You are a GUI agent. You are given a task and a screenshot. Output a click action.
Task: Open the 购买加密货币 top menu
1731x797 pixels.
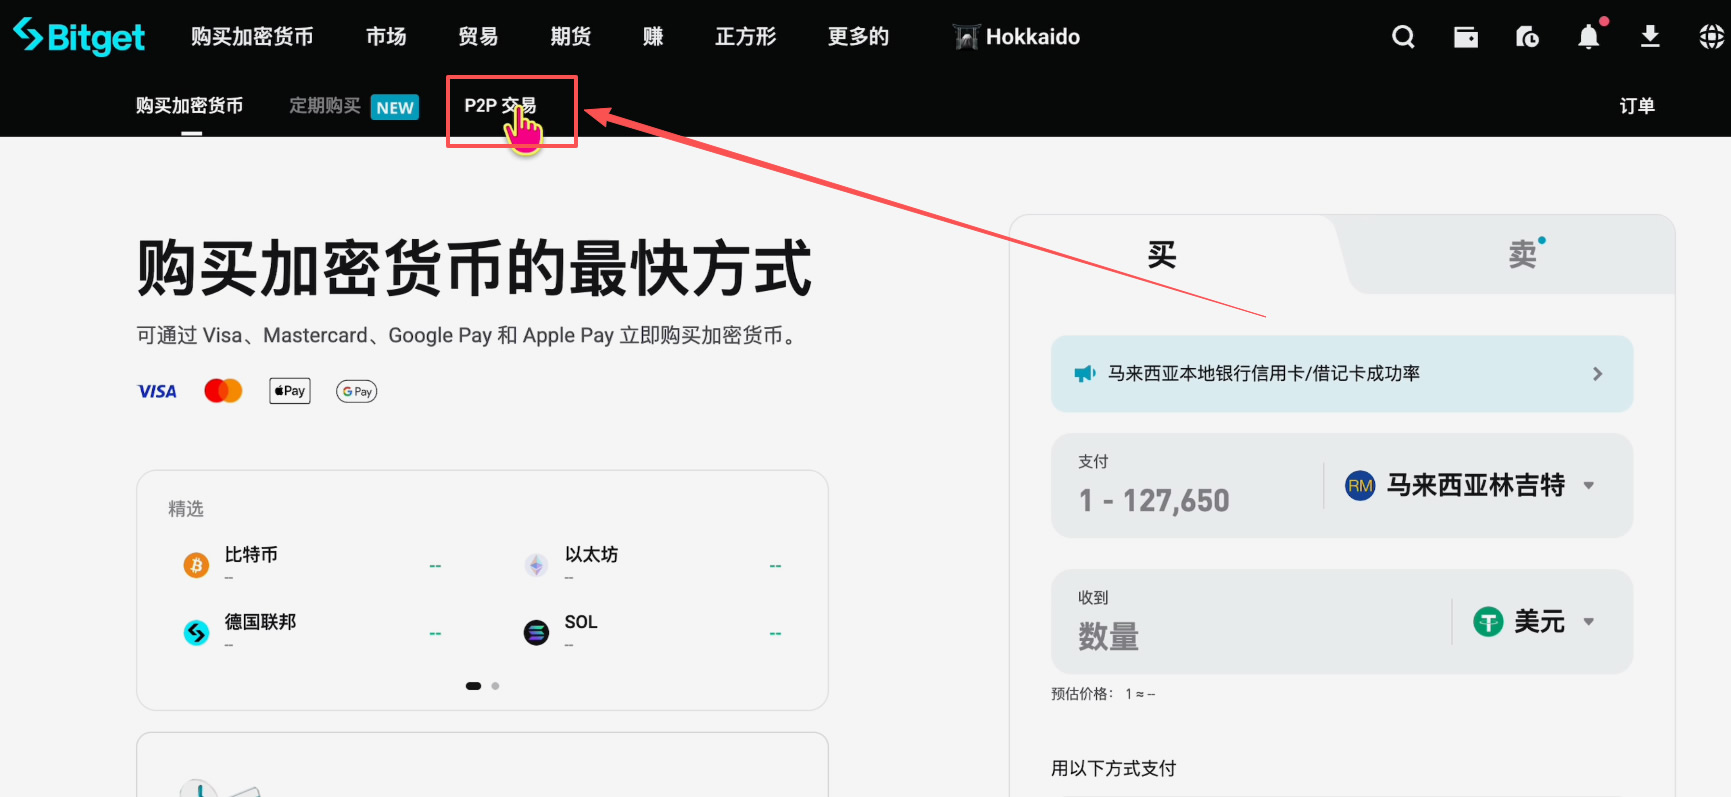point(252,37)
